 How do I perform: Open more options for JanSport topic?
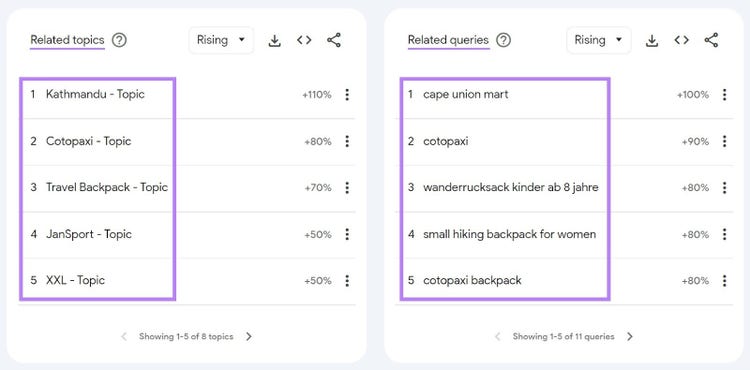(x=347, y=234)
